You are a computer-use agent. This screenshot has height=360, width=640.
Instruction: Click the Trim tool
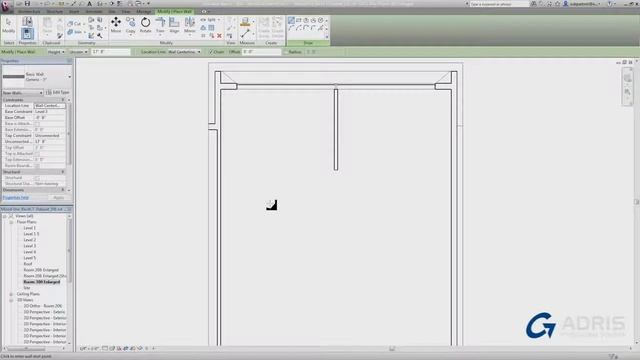click(160, 25)
